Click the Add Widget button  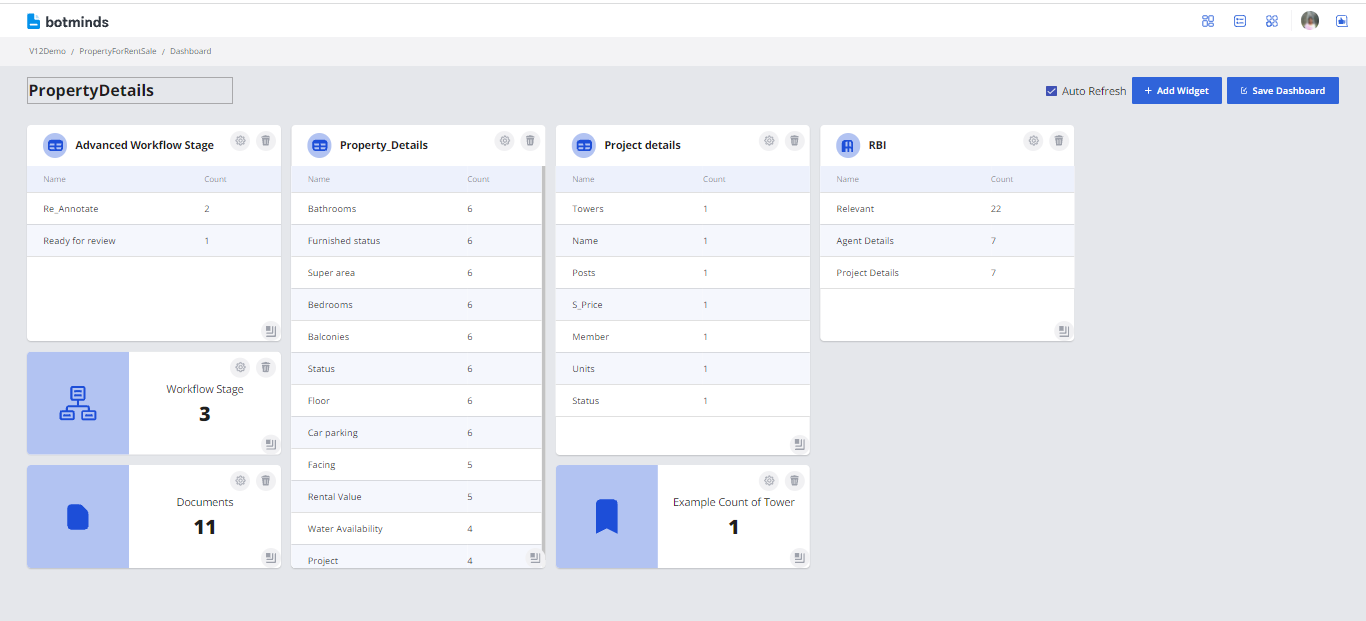(1176, 91)
